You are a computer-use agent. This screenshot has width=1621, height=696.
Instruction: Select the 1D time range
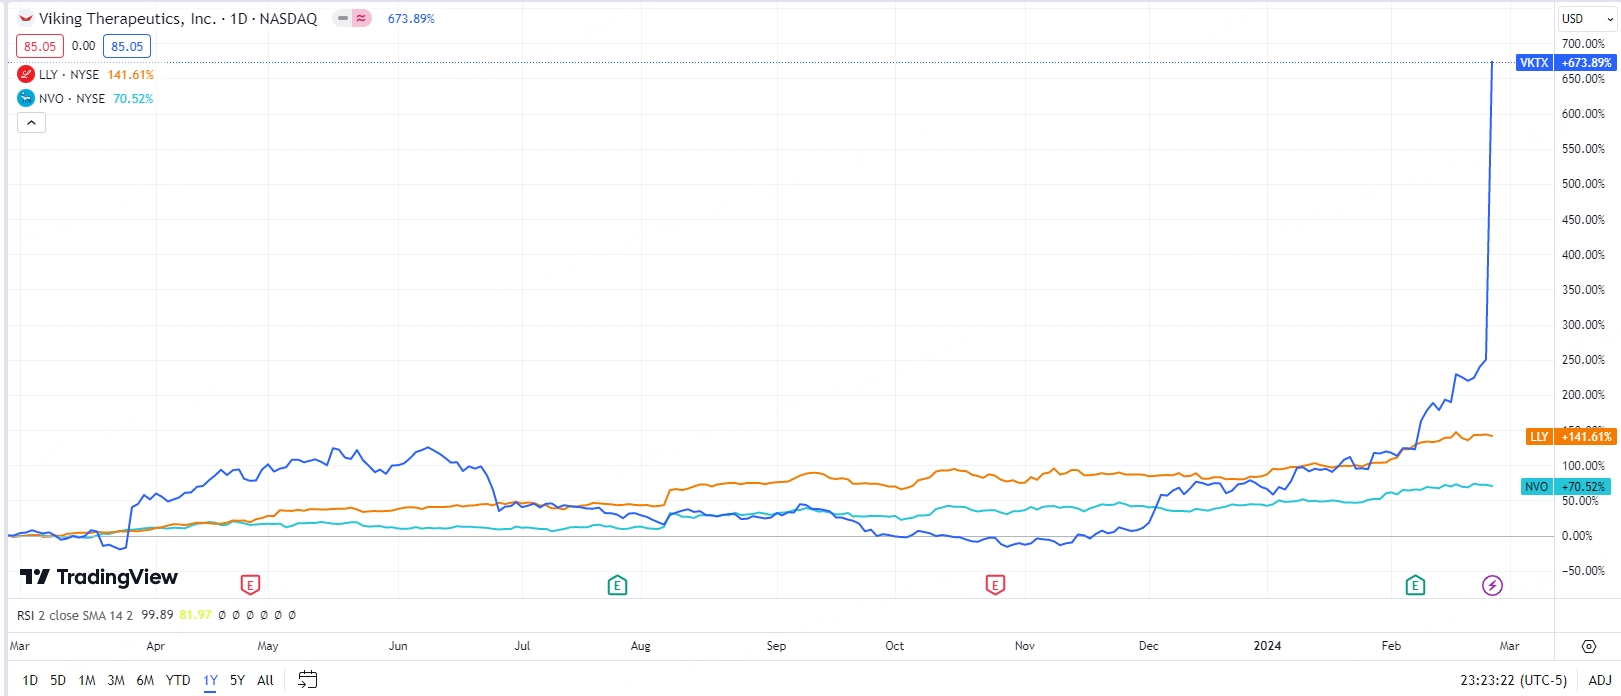click(30, 680)
